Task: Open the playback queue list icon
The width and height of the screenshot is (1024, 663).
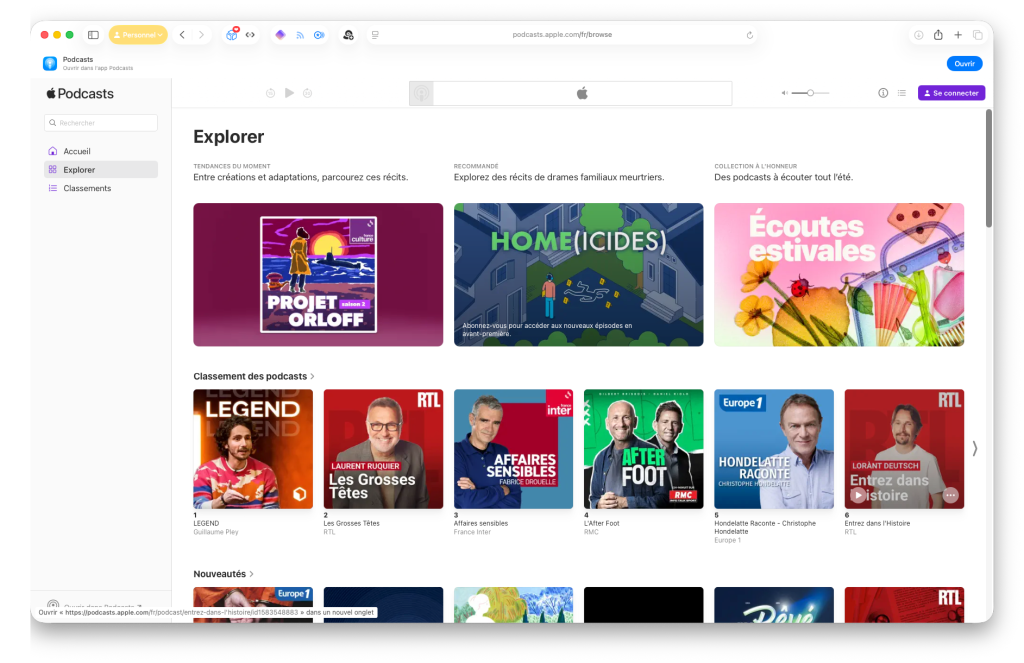Action: (x=902, y=93)
